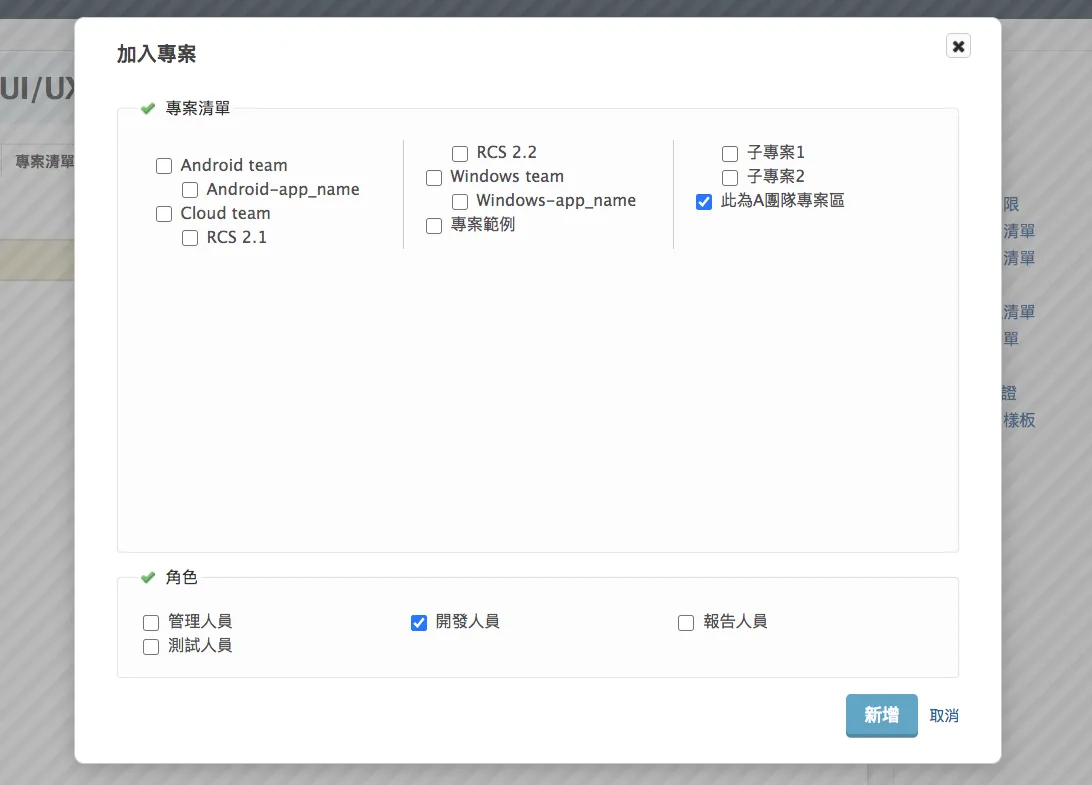
Task: Uncheck the 開發人員 role checkbox
Action: coord(419,623)
